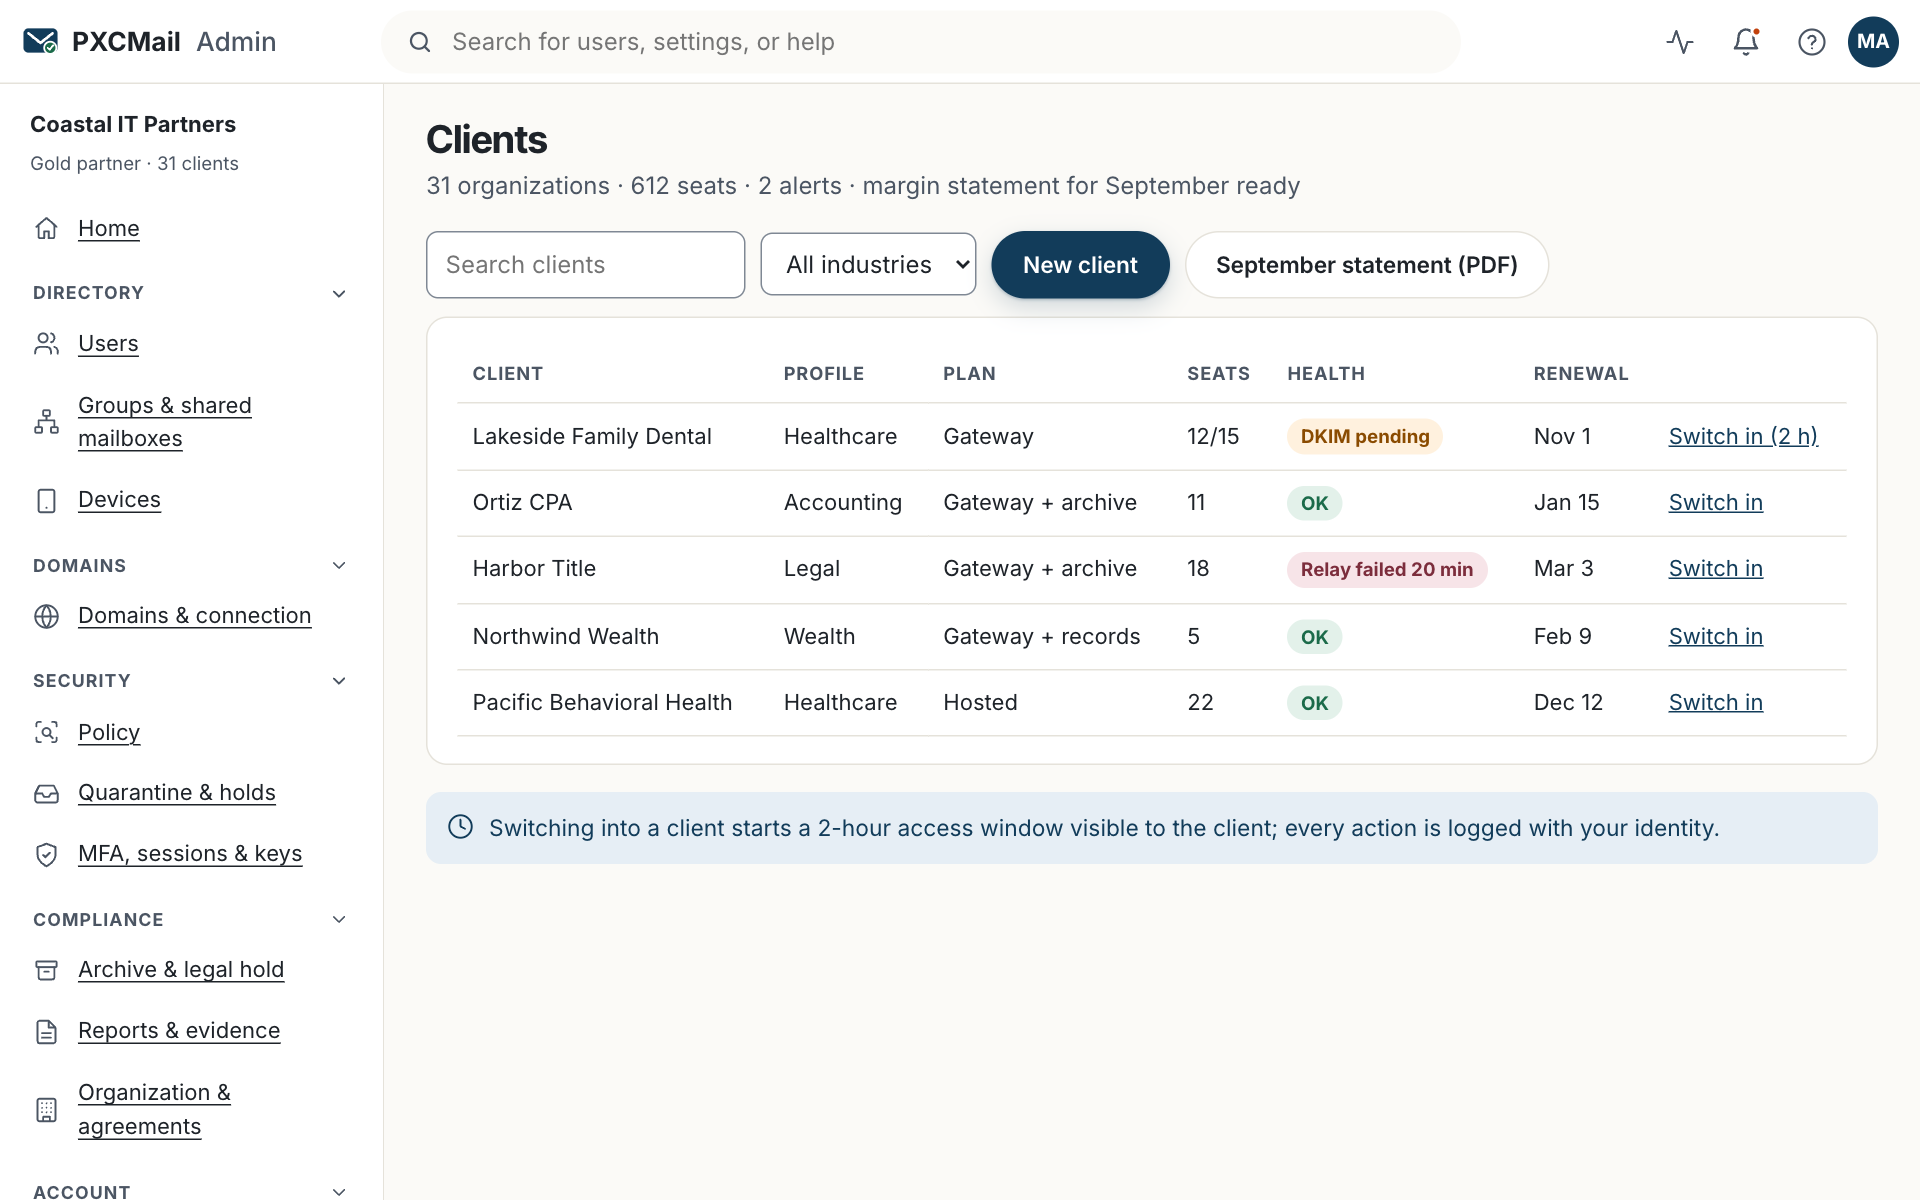Open the activity pulse icon in header

coord(1680,42)
